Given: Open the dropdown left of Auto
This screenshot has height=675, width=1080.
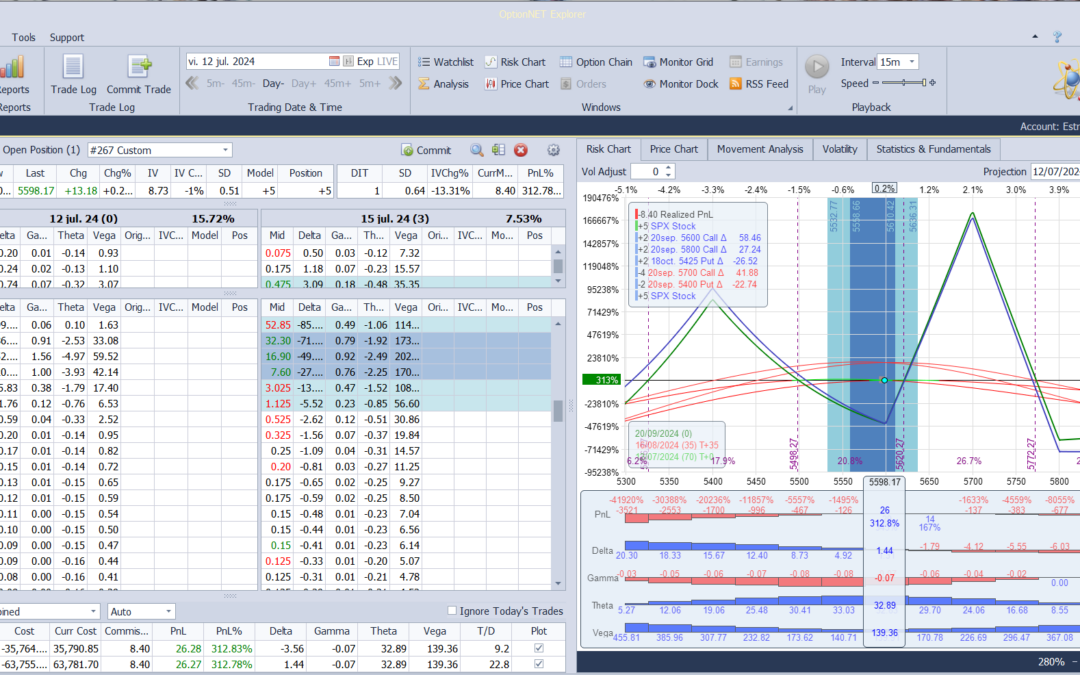Looking at the screenshot, I should tap(93, 612).
